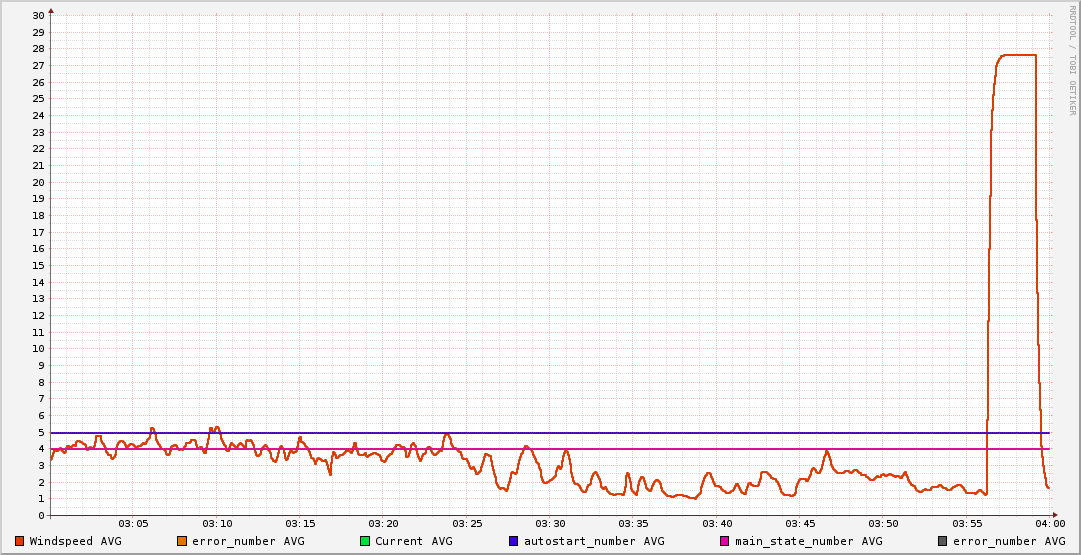
Task: Click the 0 value on the y-axis
Action: click(x=41, y=516)
